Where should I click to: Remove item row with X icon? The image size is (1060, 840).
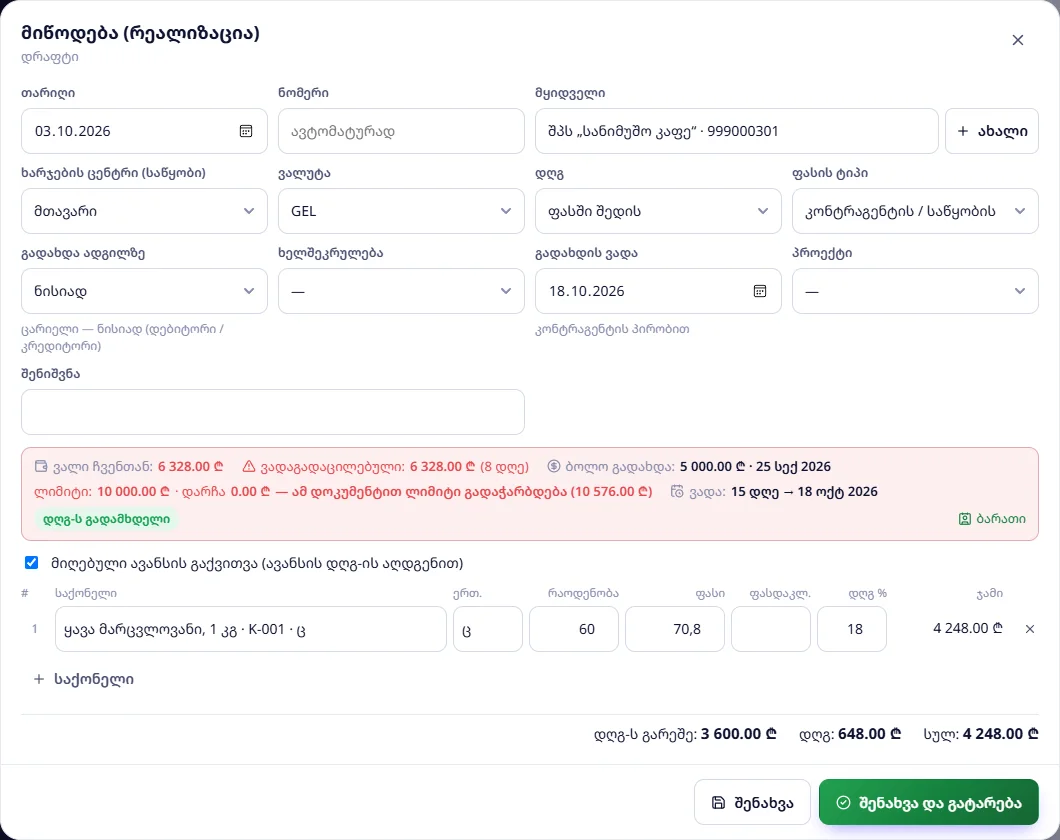[1030, 629]
